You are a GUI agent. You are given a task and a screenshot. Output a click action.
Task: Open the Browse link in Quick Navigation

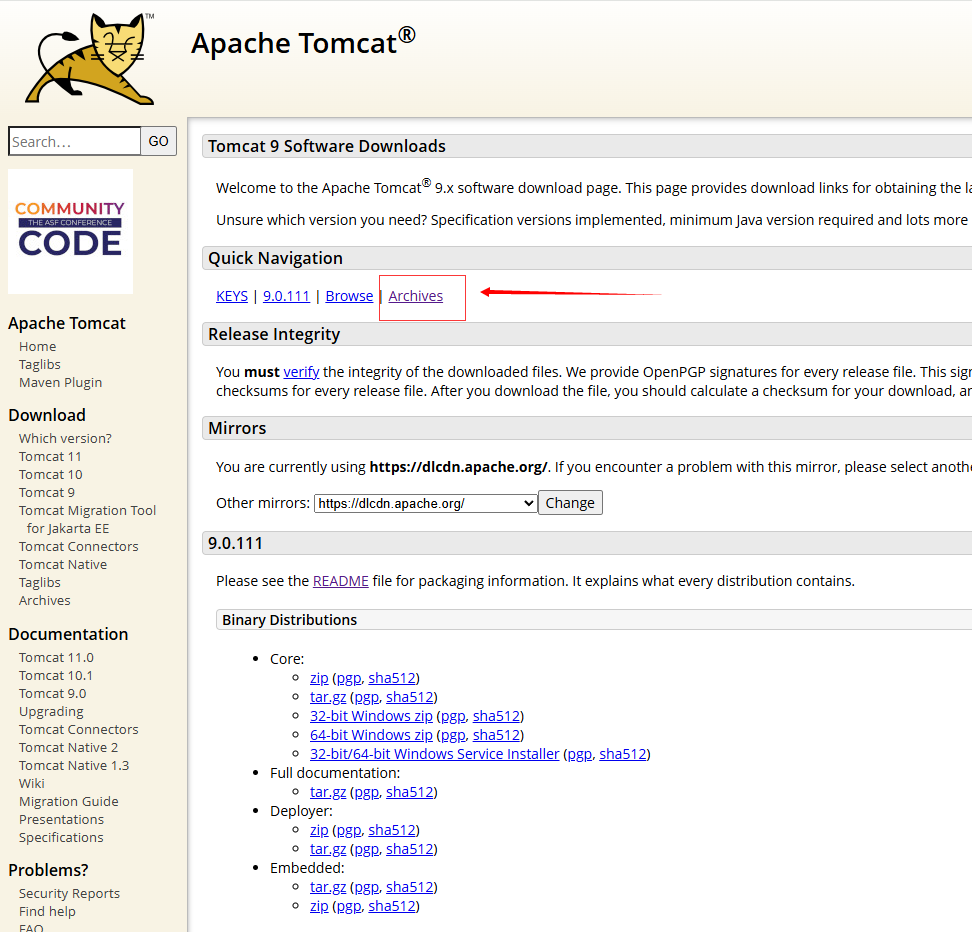[350, 296]
